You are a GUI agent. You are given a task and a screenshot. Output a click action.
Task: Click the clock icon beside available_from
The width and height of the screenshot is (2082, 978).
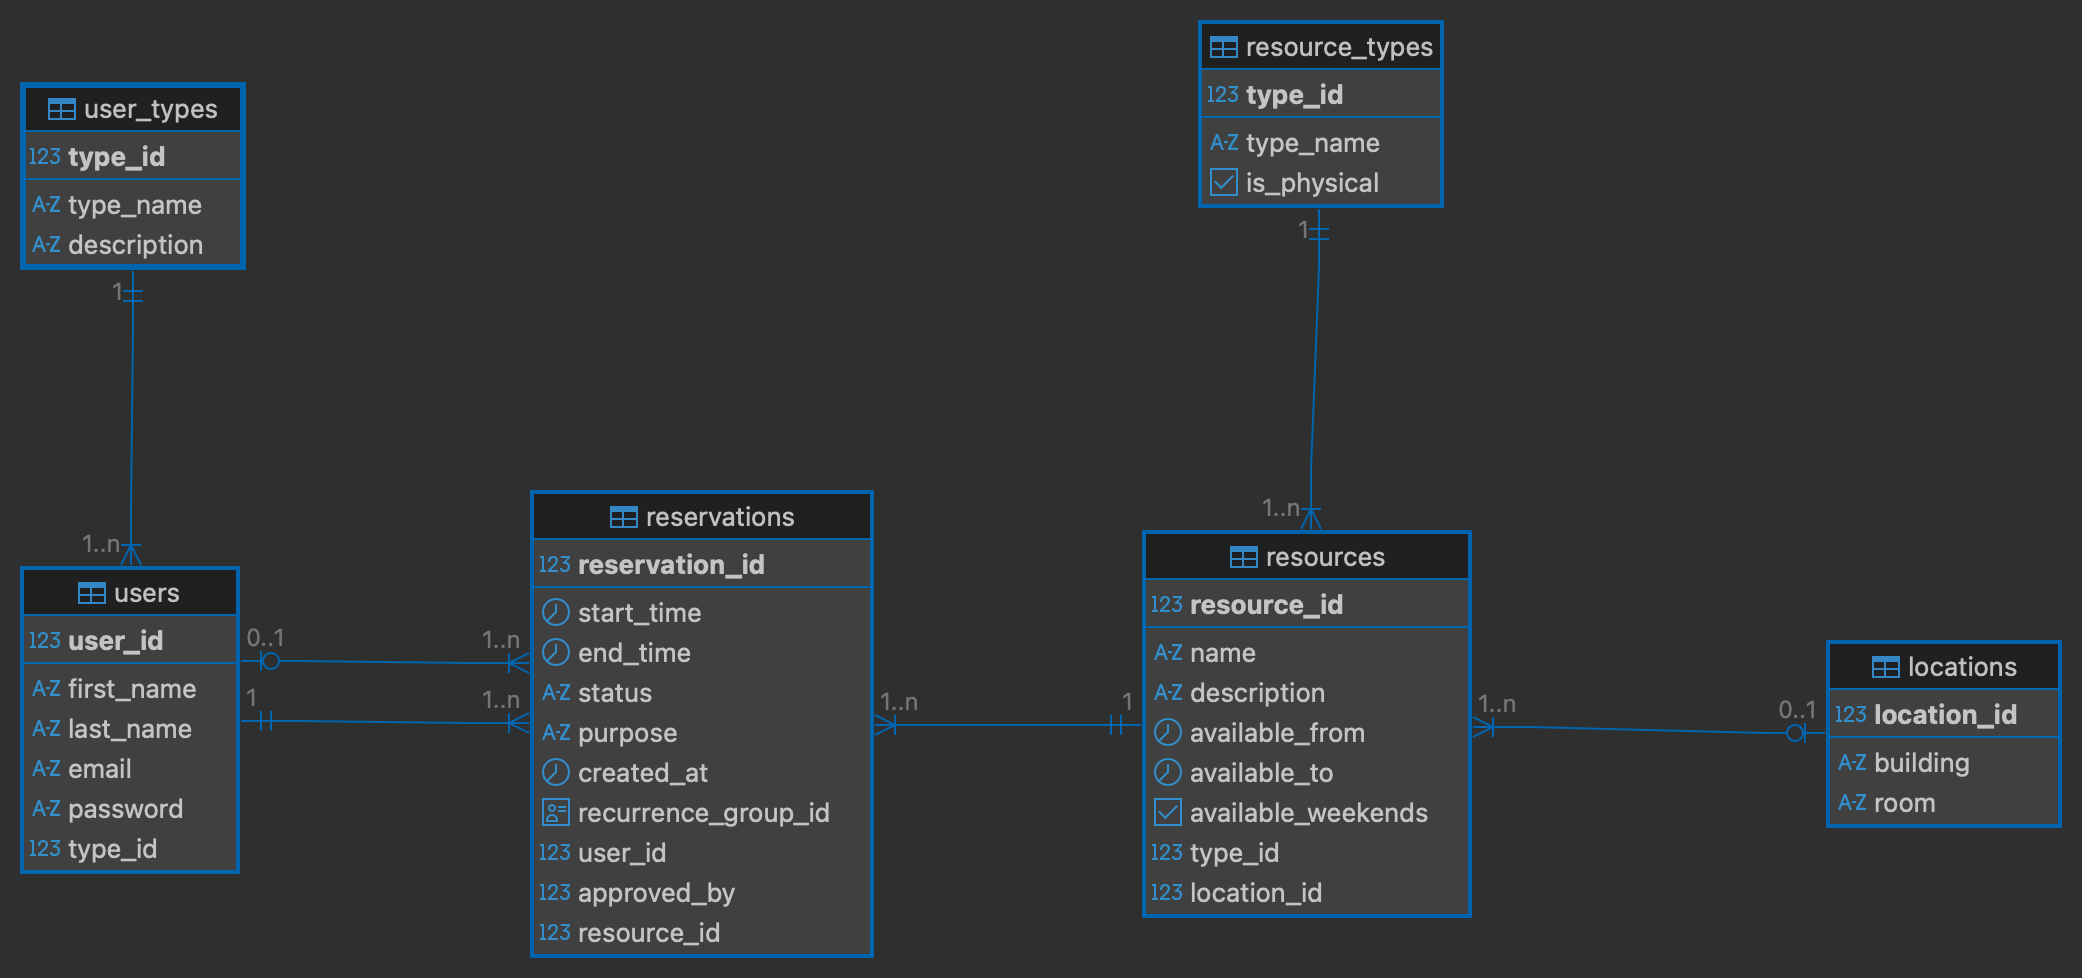pos(1167,732)
